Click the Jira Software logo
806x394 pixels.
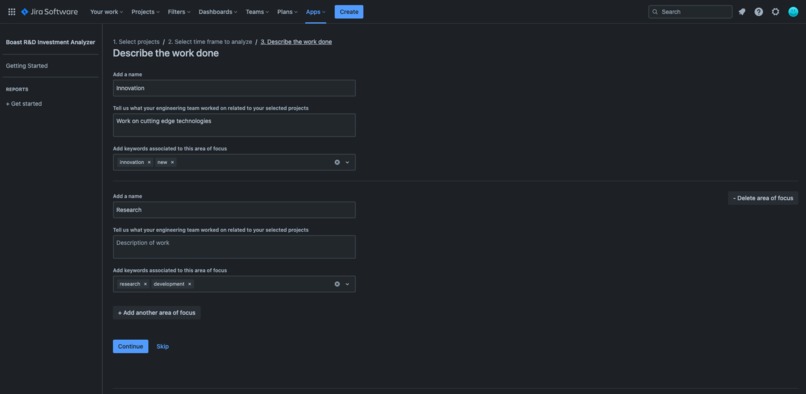click(x=49, y=12)
